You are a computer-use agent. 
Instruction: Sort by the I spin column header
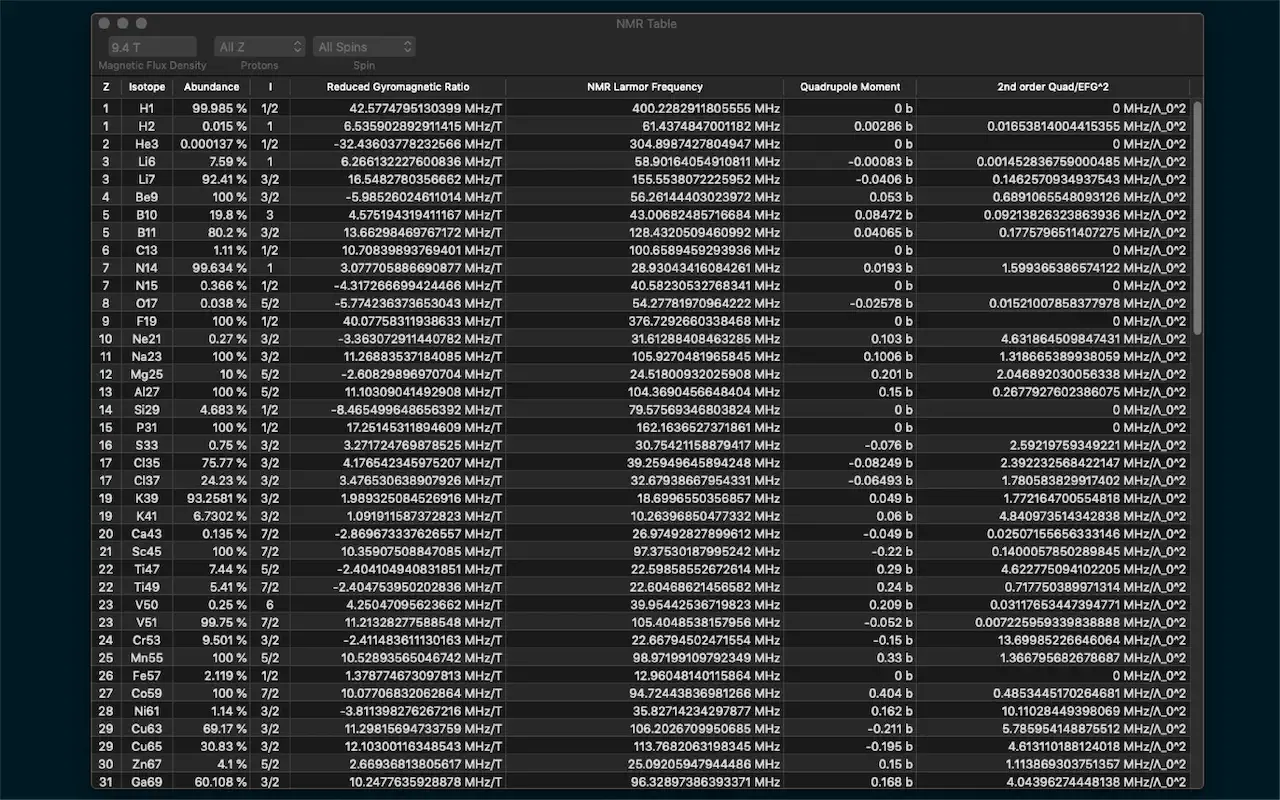coord(270,87)
